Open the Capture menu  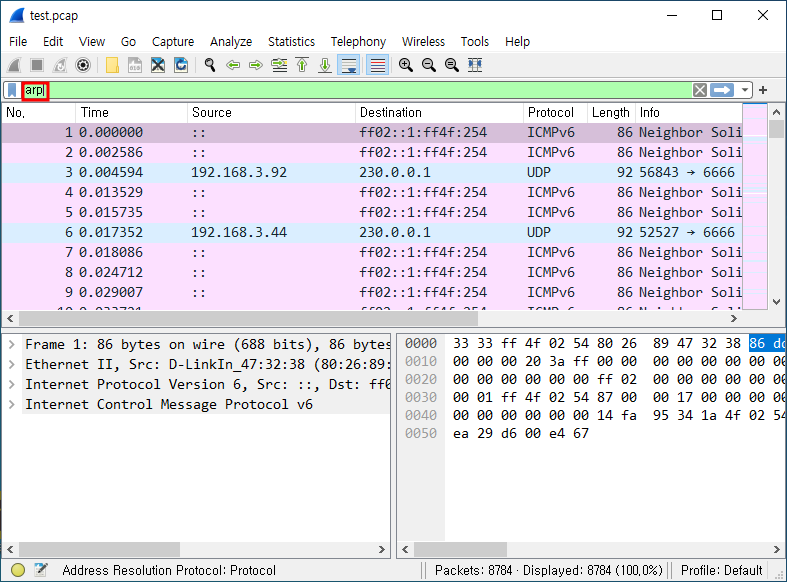pos(173,42)
